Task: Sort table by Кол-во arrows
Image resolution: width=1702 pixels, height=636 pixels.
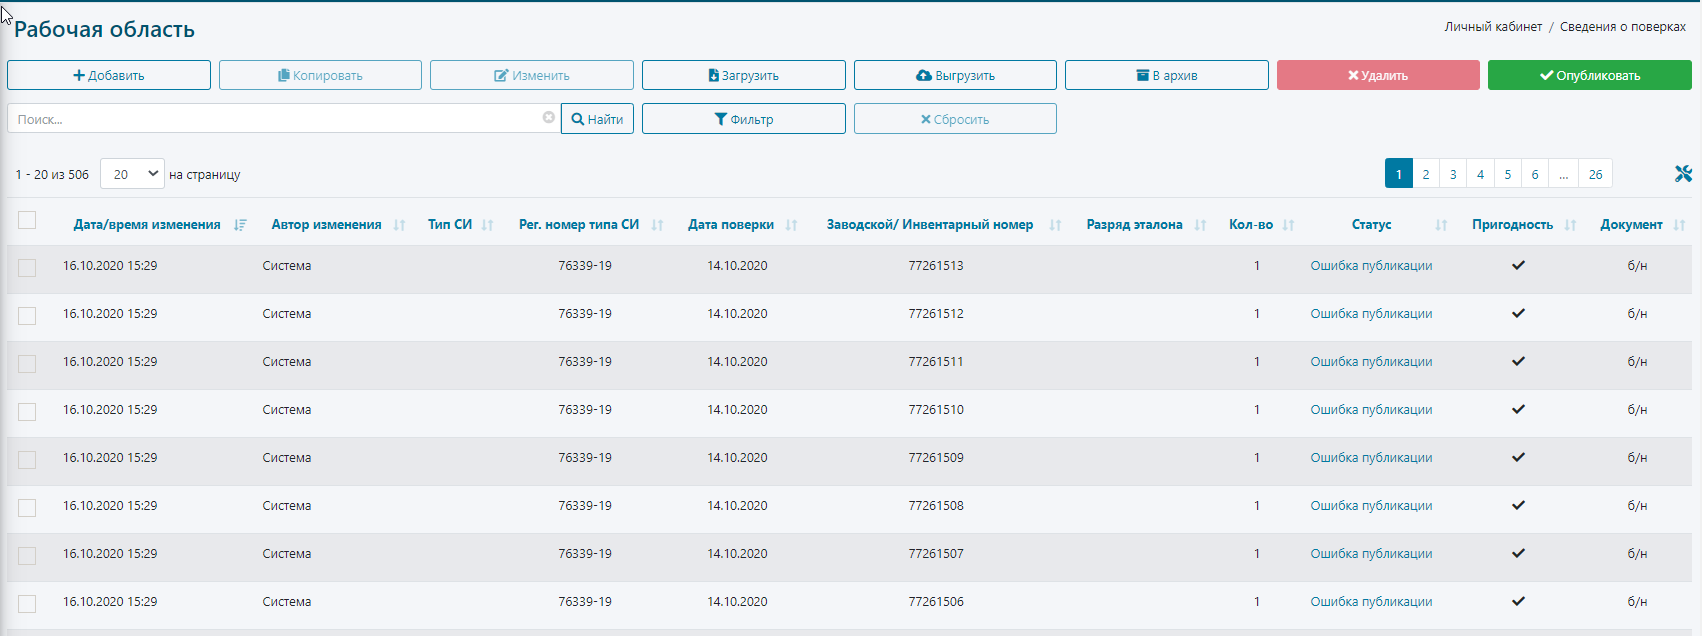Action: [1288, 225]
